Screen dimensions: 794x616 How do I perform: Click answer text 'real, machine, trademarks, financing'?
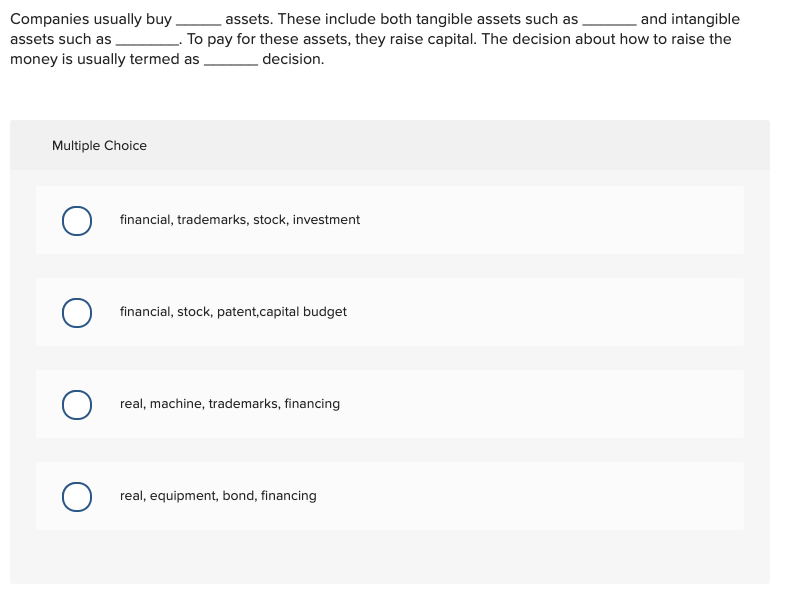pyautogui.click(x=229, y=404)
